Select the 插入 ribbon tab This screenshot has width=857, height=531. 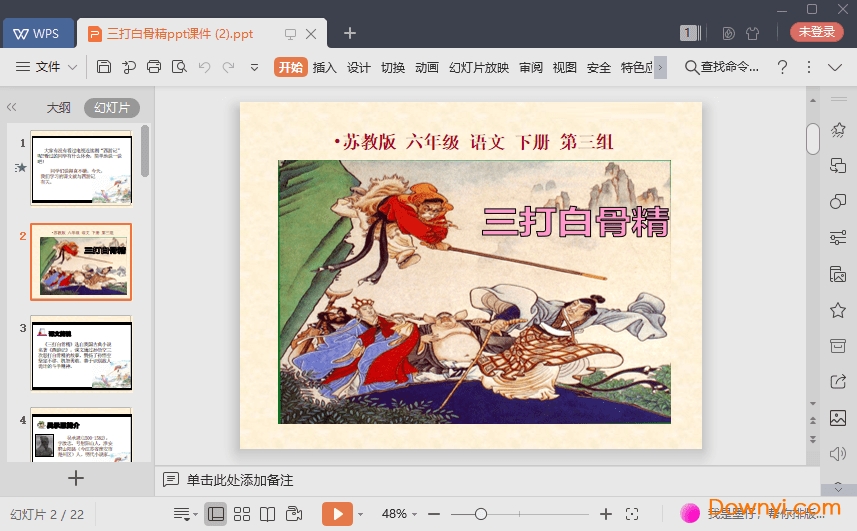pos(324,67)
